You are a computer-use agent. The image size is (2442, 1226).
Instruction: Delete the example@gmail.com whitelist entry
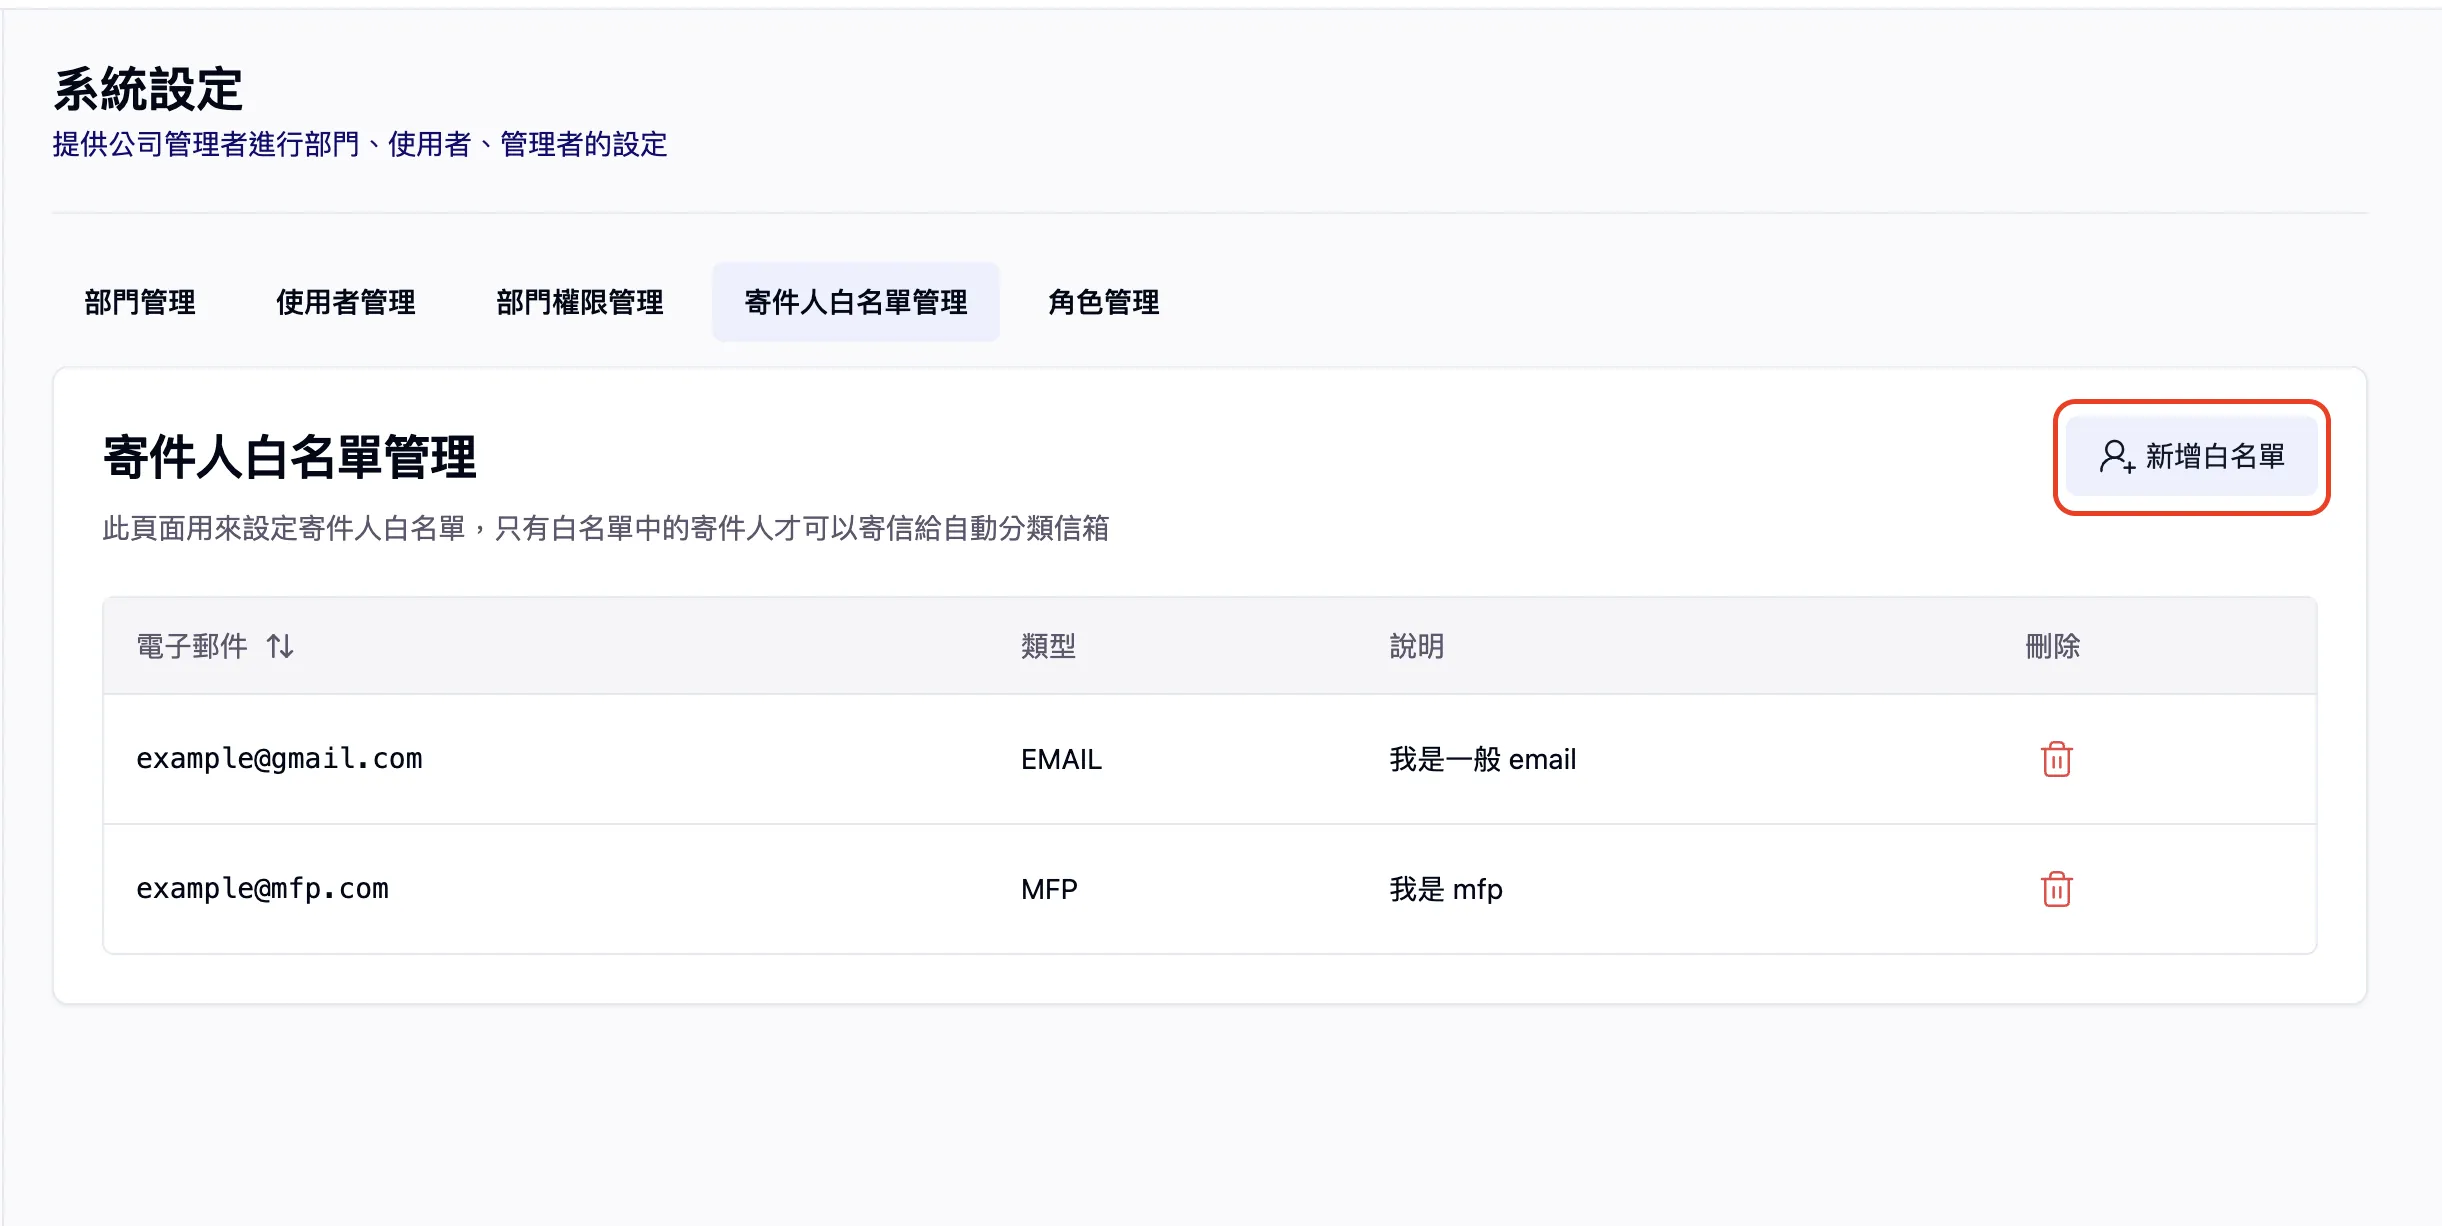point(2056,759)
